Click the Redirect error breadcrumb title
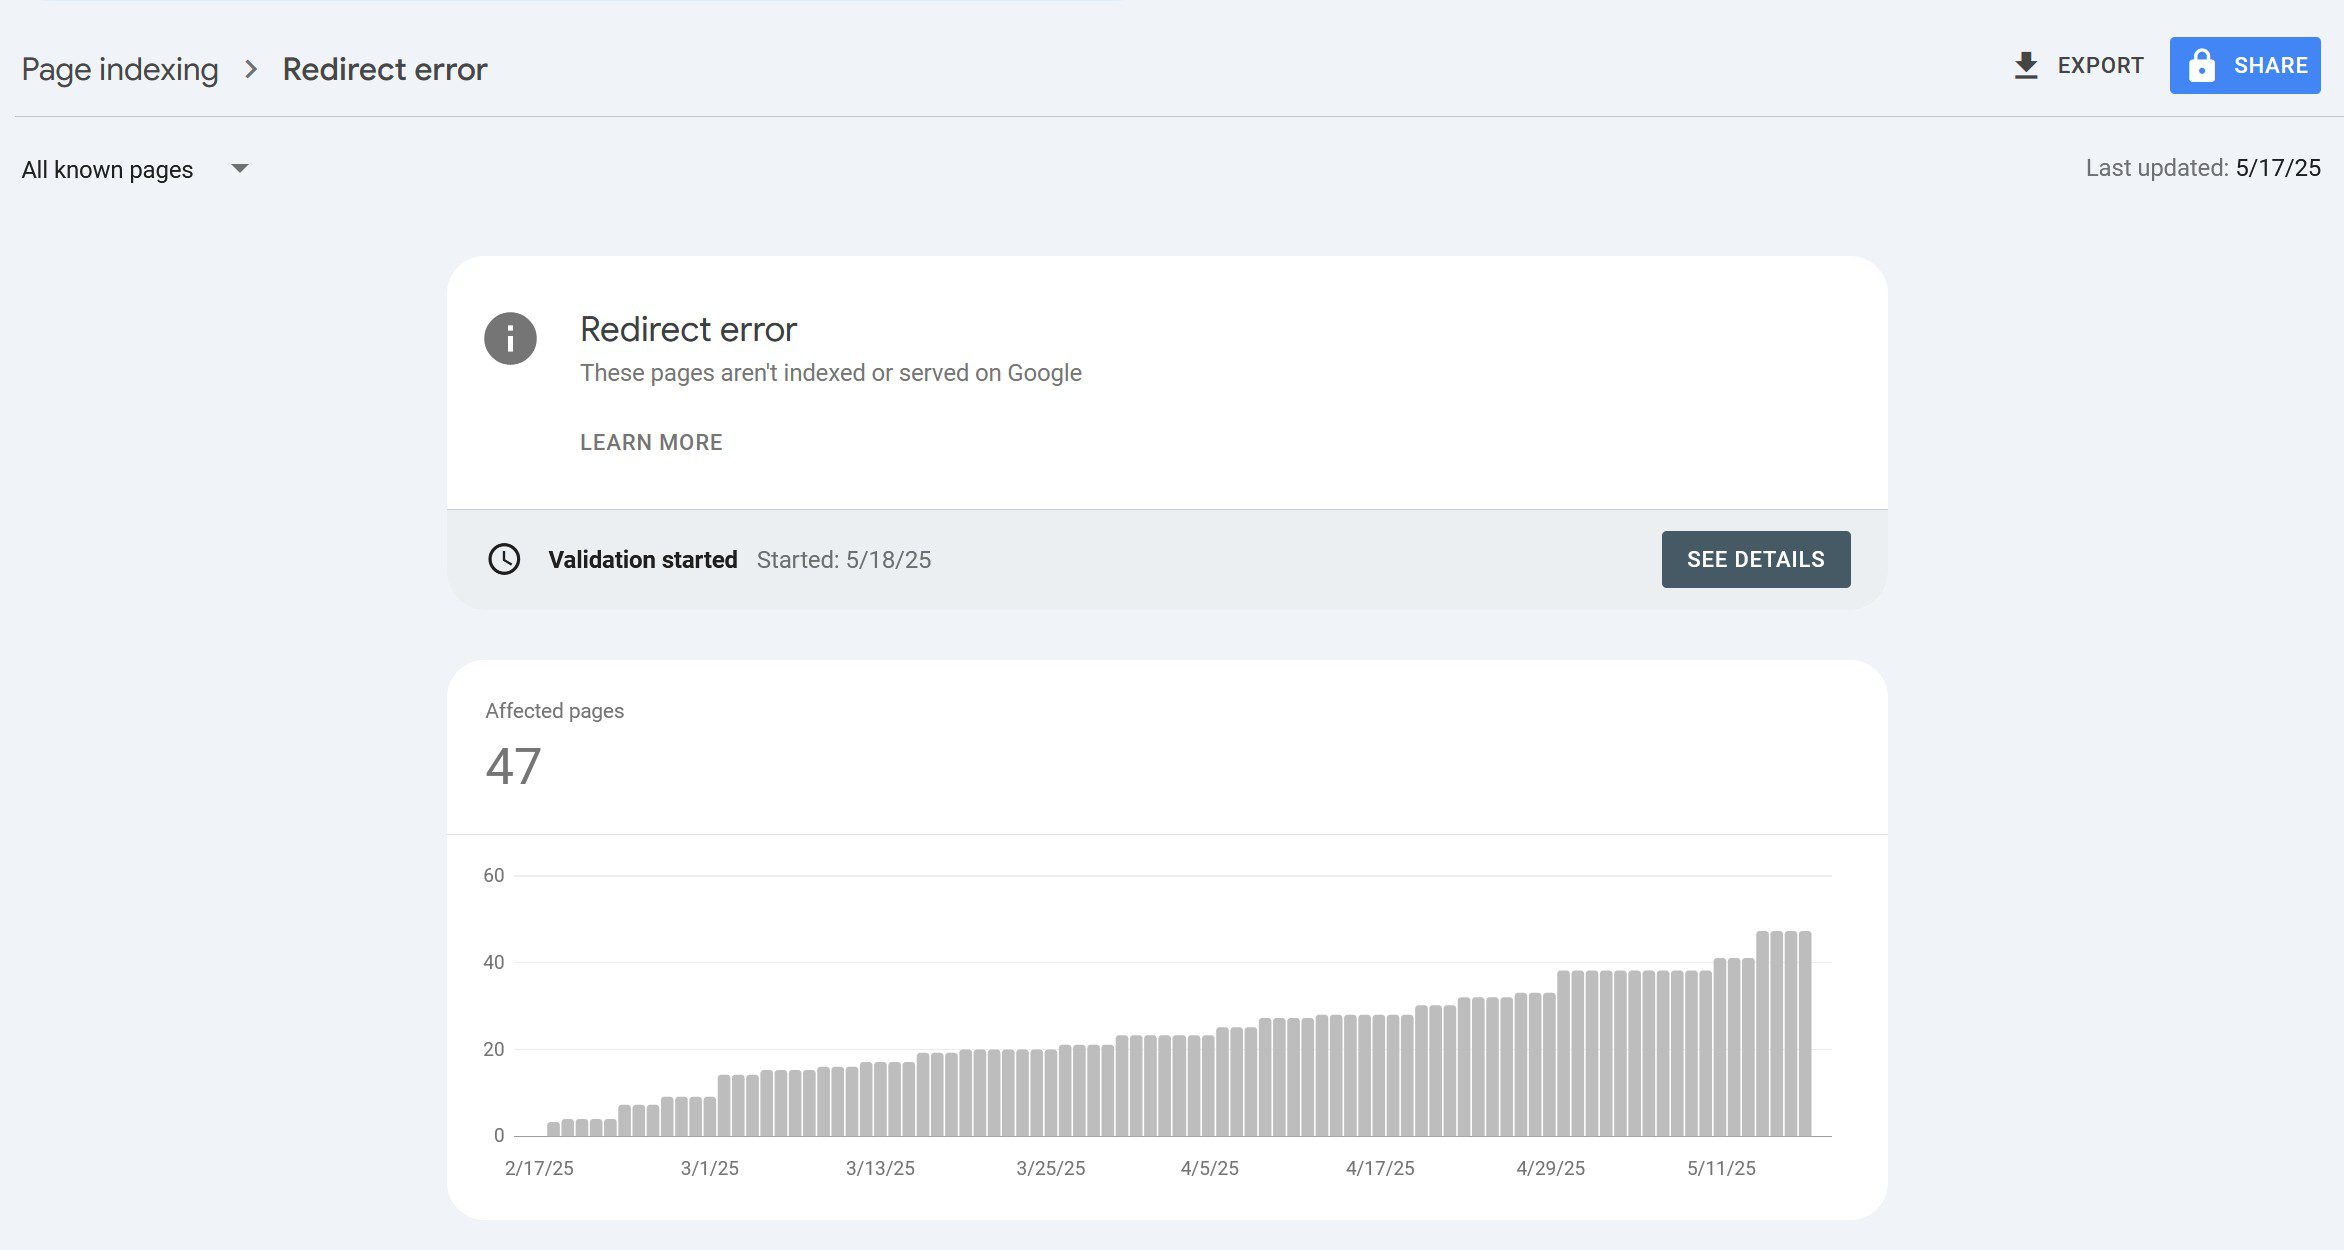2344x1250 pixels. click(x=385, y=69)
